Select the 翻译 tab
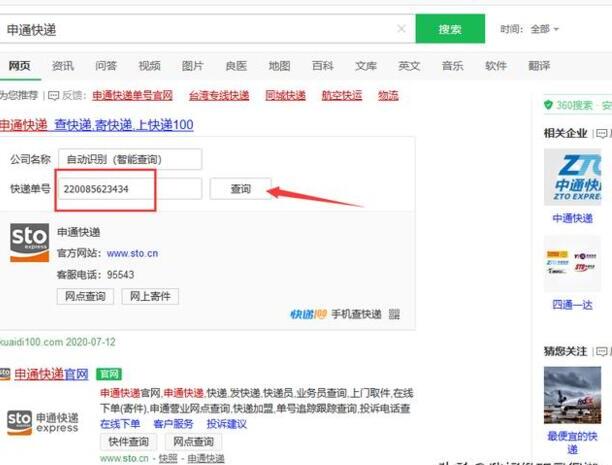The height and width of the screenshot is (465, 612). [x=539, y=66]
